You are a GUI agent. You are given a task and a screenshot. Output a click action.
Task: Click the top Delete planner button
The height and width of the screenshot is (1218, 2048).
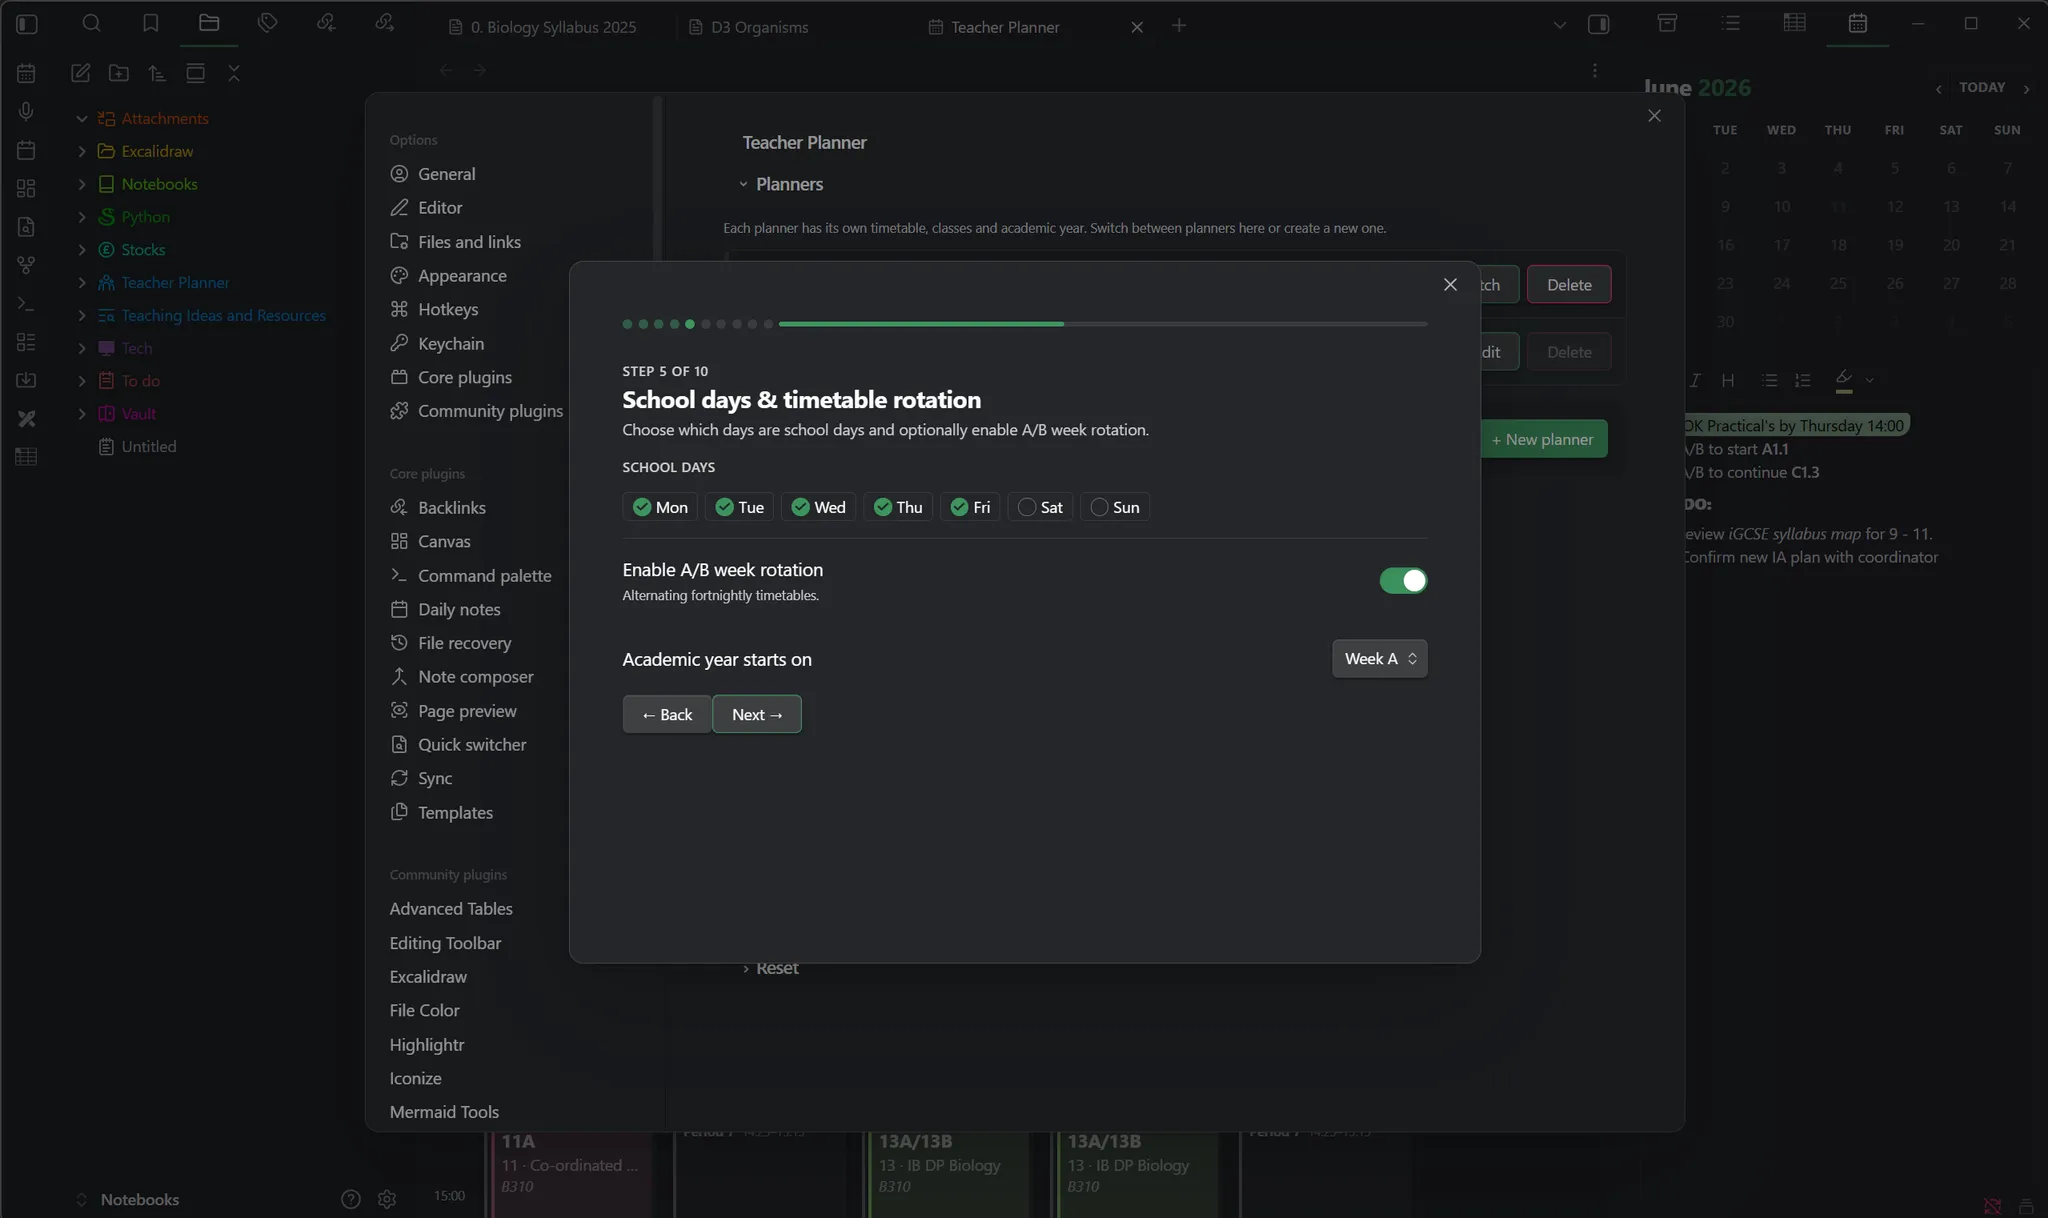click(1569, 285)
